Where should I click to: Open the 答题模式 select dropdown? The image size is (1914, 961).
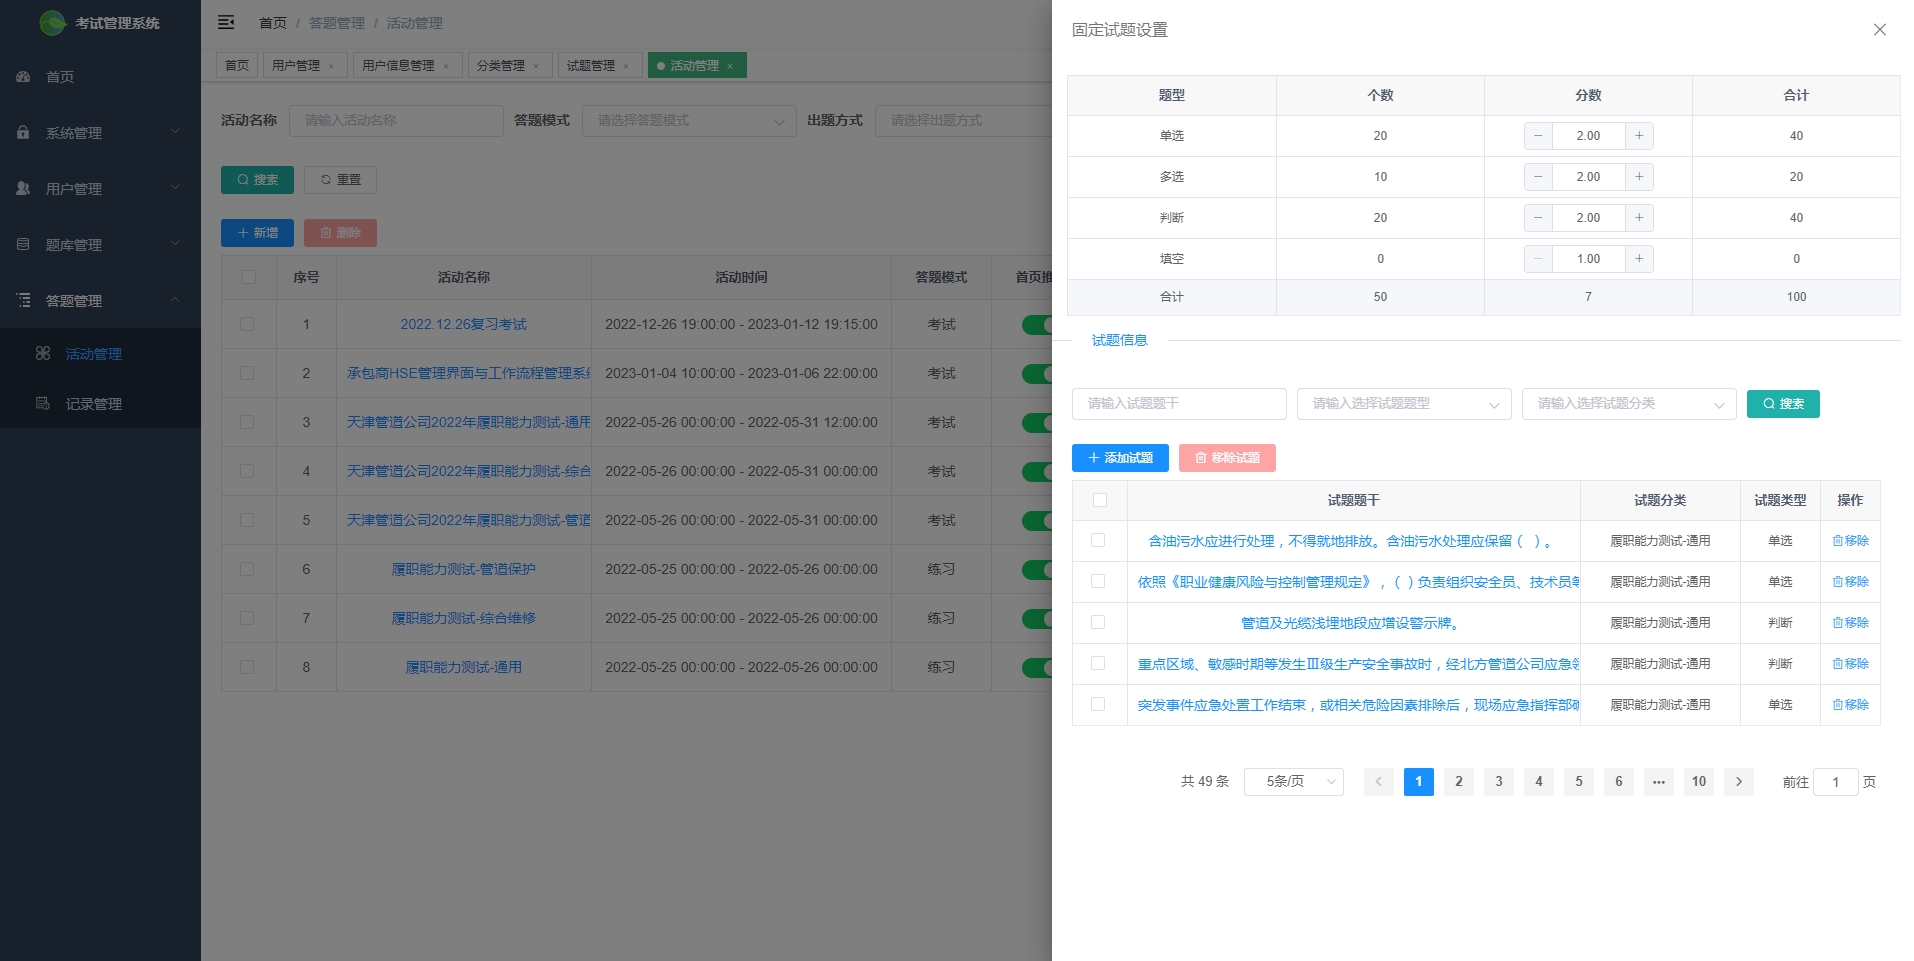pos(689,121)
